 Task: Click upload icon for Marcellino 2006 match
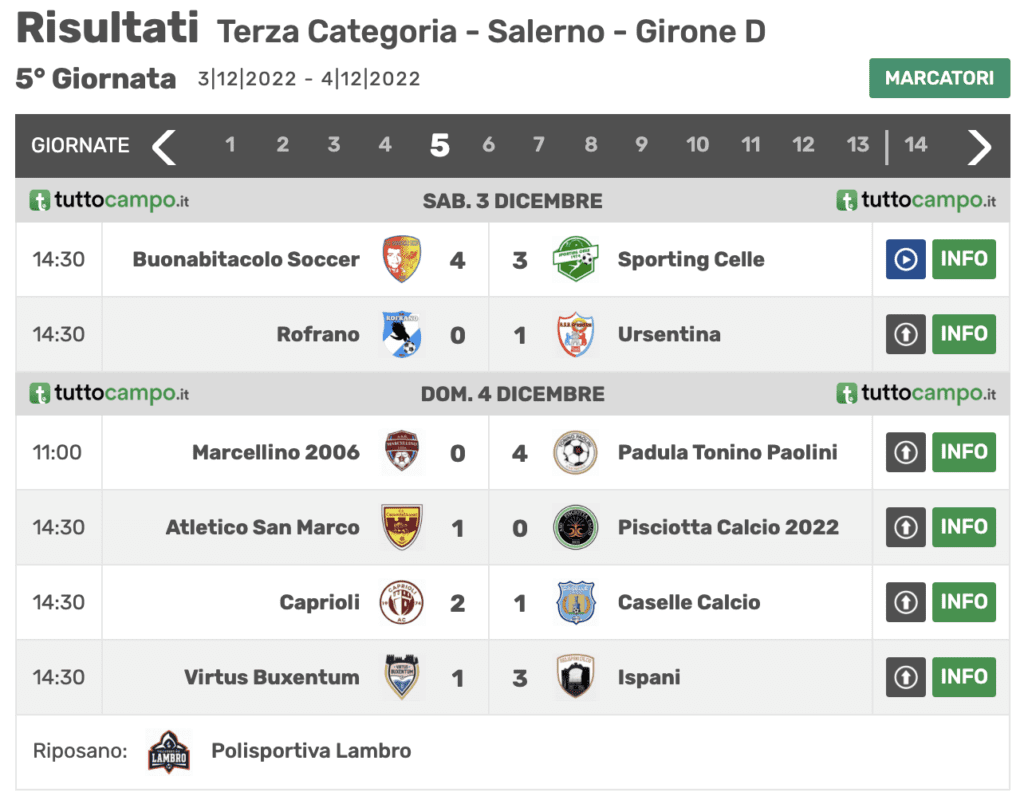[905, 452]
